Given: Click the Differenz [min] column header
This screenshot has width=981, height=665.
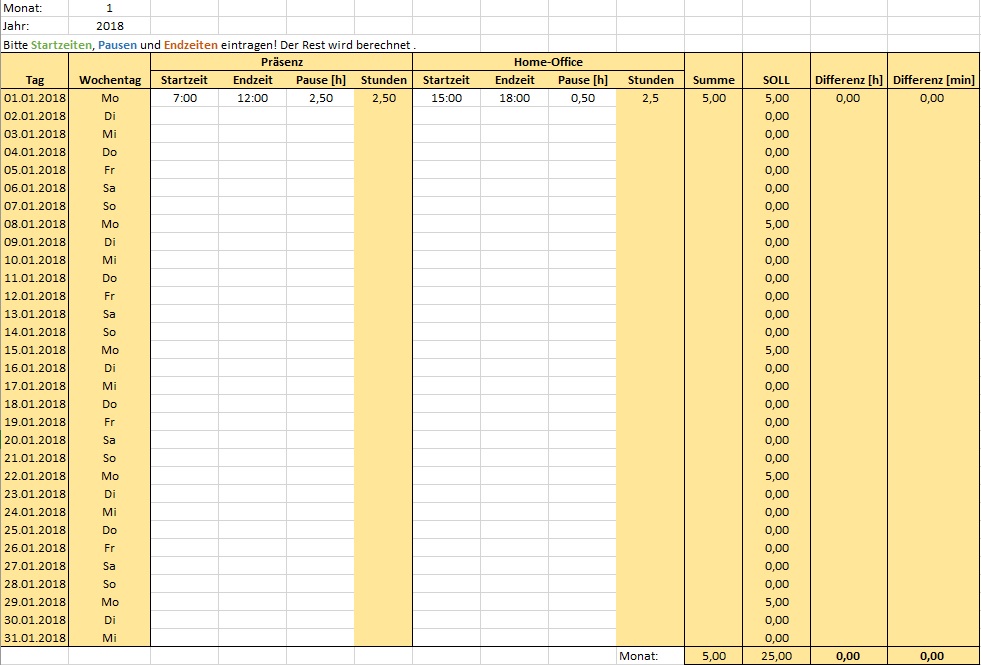Looking at the screenshot, I should coord(933,80).
